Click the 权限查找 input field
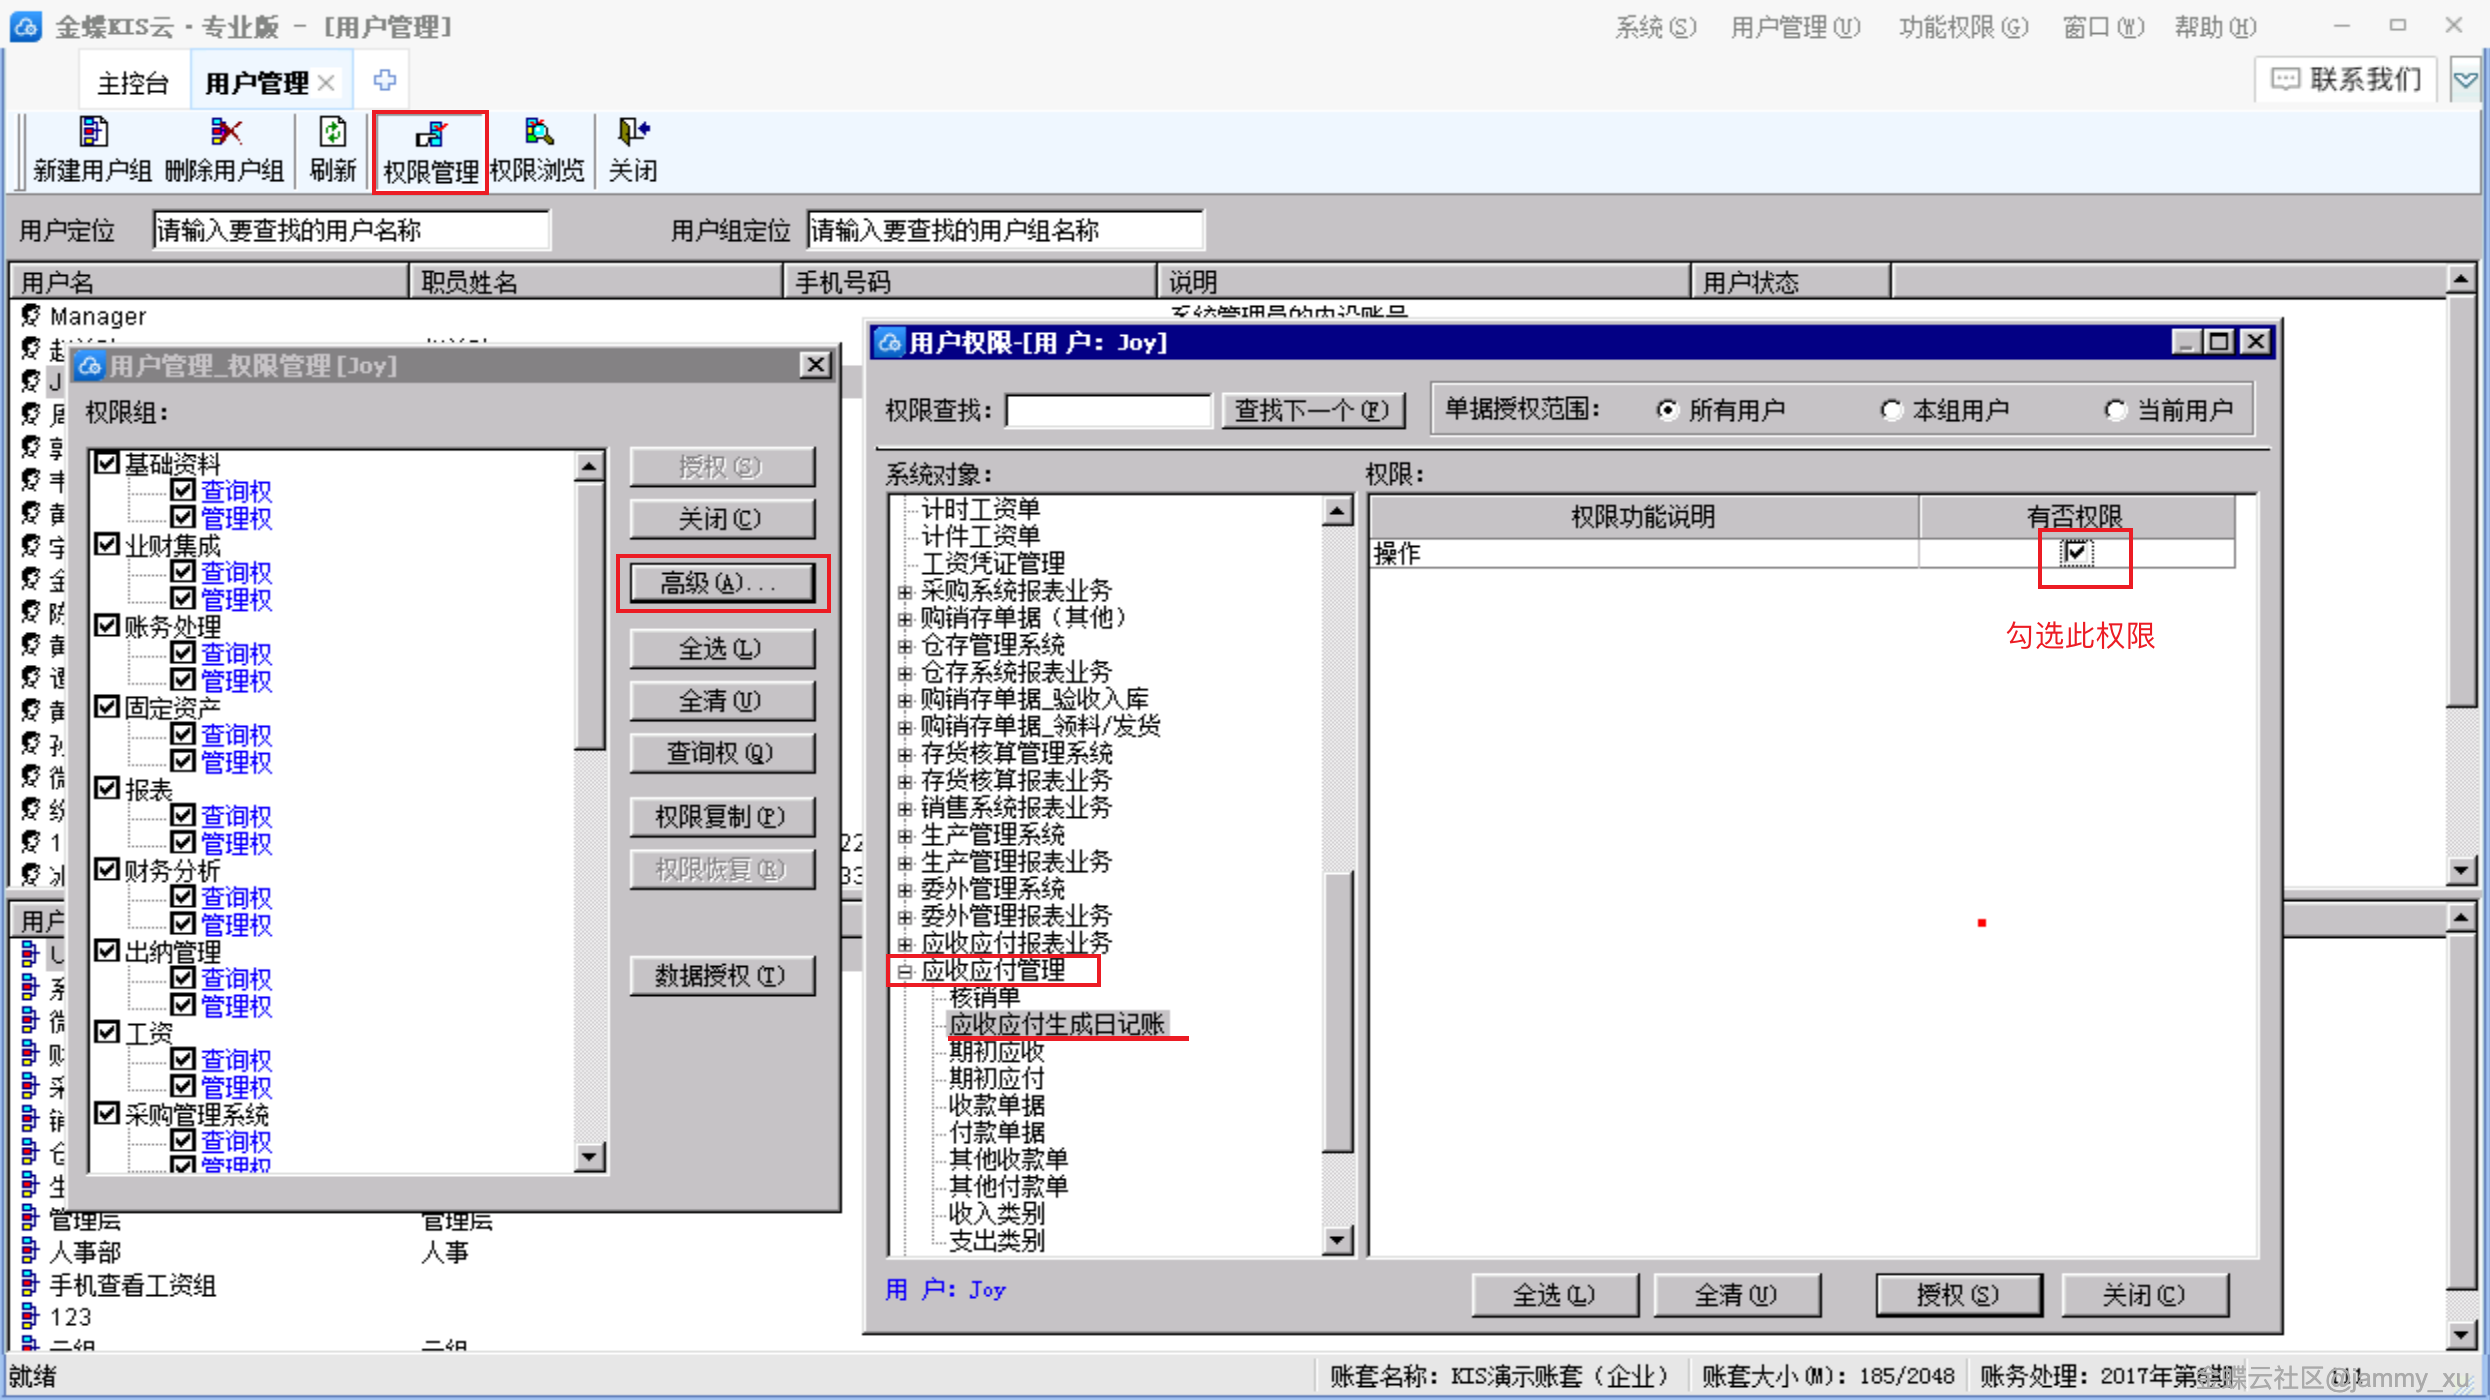Screen dimensions: 2490x1400 (x=1108, y=411)
